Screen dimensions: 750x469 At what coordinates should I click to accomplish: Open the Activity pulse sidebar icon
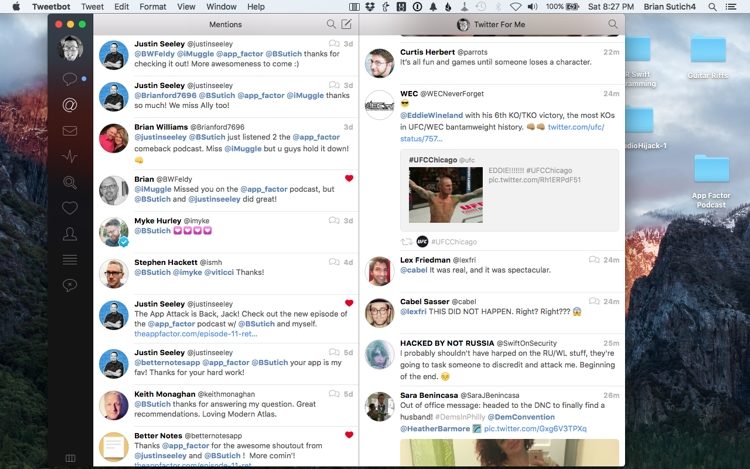69,156
